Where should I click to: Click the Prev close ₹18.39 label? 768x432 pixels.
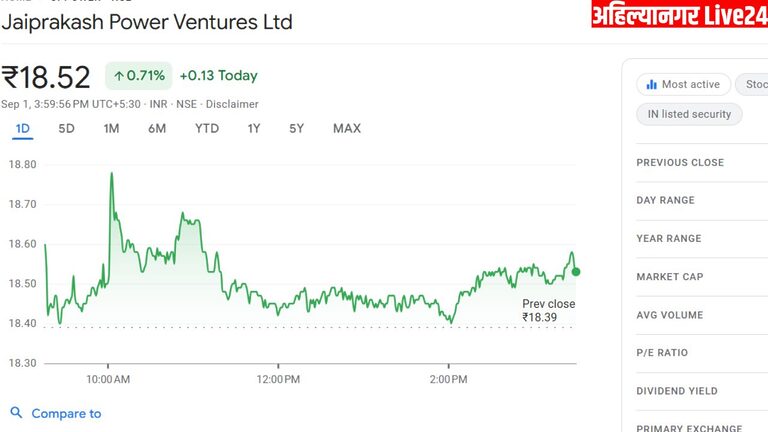548,310
